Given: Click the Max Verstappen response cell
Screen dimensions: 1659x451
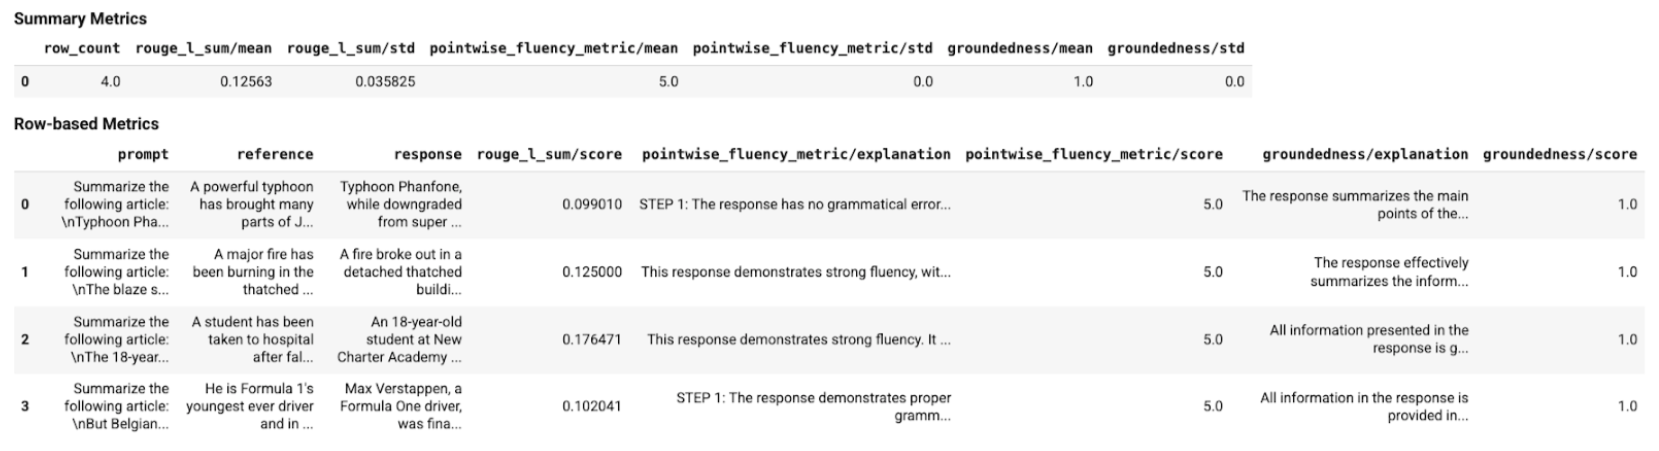Looking at the screenshot, I should click(401, 406).
